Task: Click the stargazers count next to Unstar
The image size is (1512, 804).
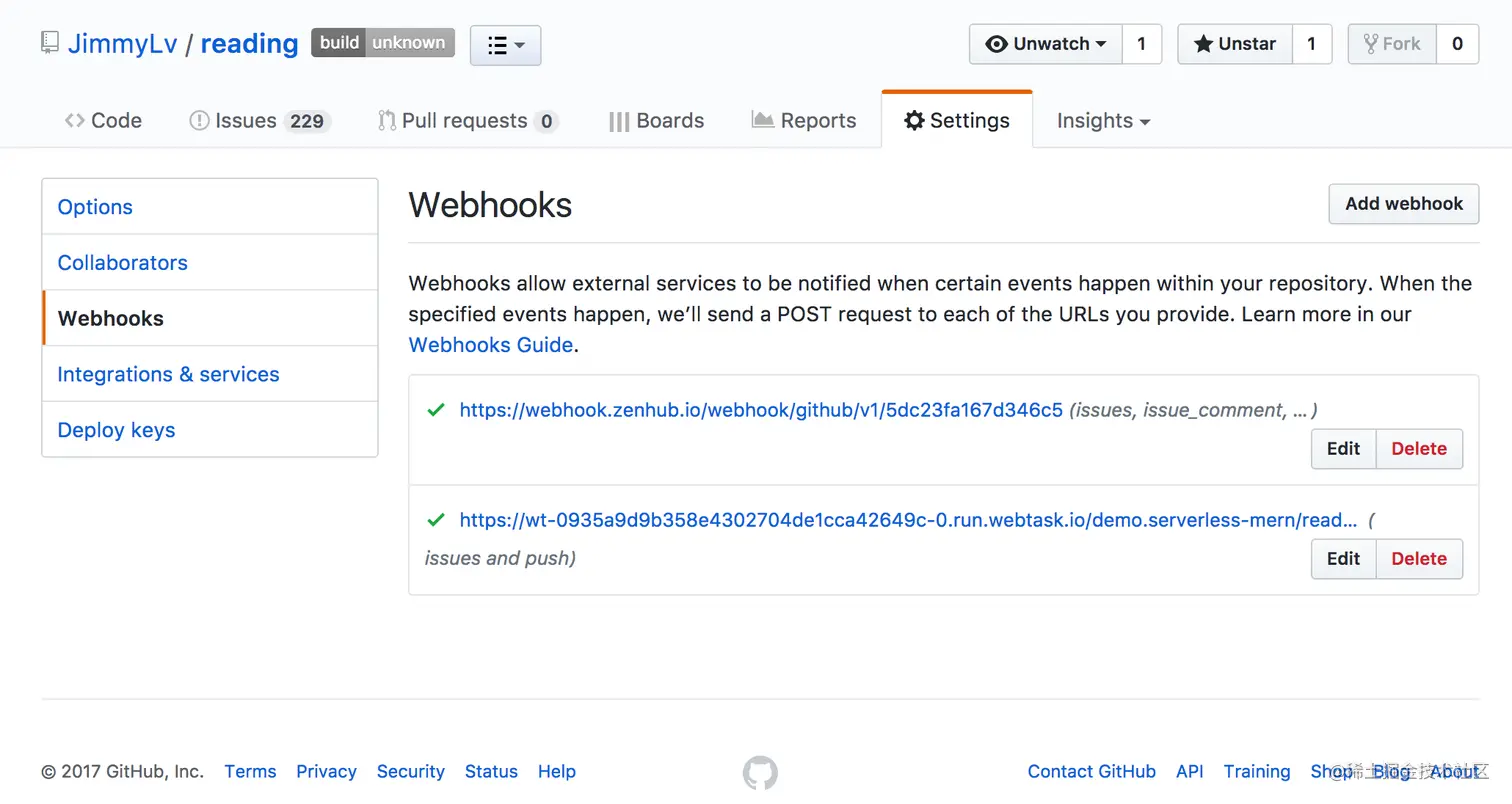Action: click(1312, 44)
